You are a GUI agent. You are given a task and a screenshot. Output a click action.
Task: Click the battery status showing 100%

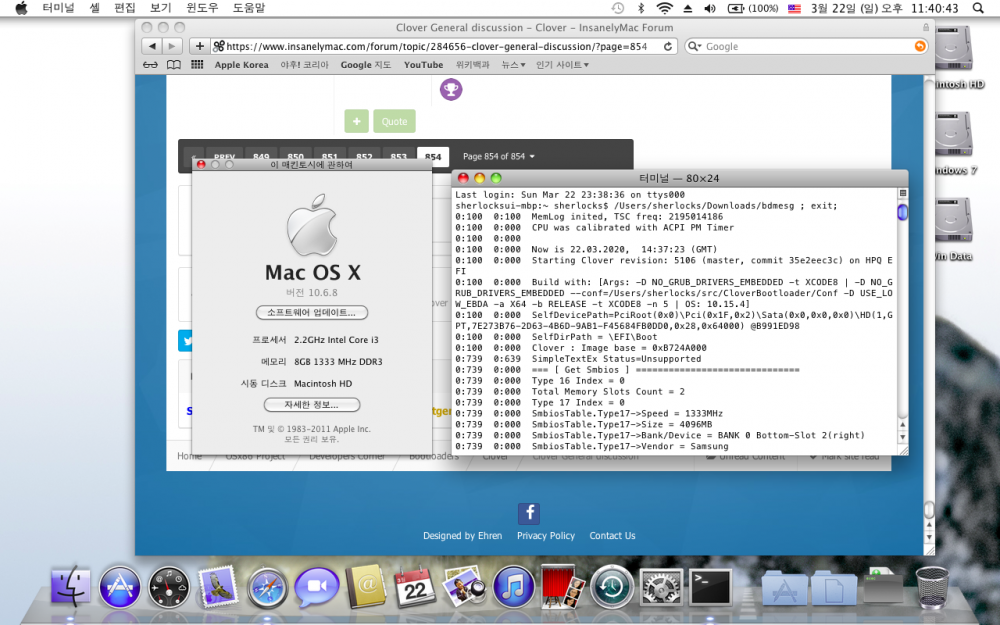click(x=753, y=8)
